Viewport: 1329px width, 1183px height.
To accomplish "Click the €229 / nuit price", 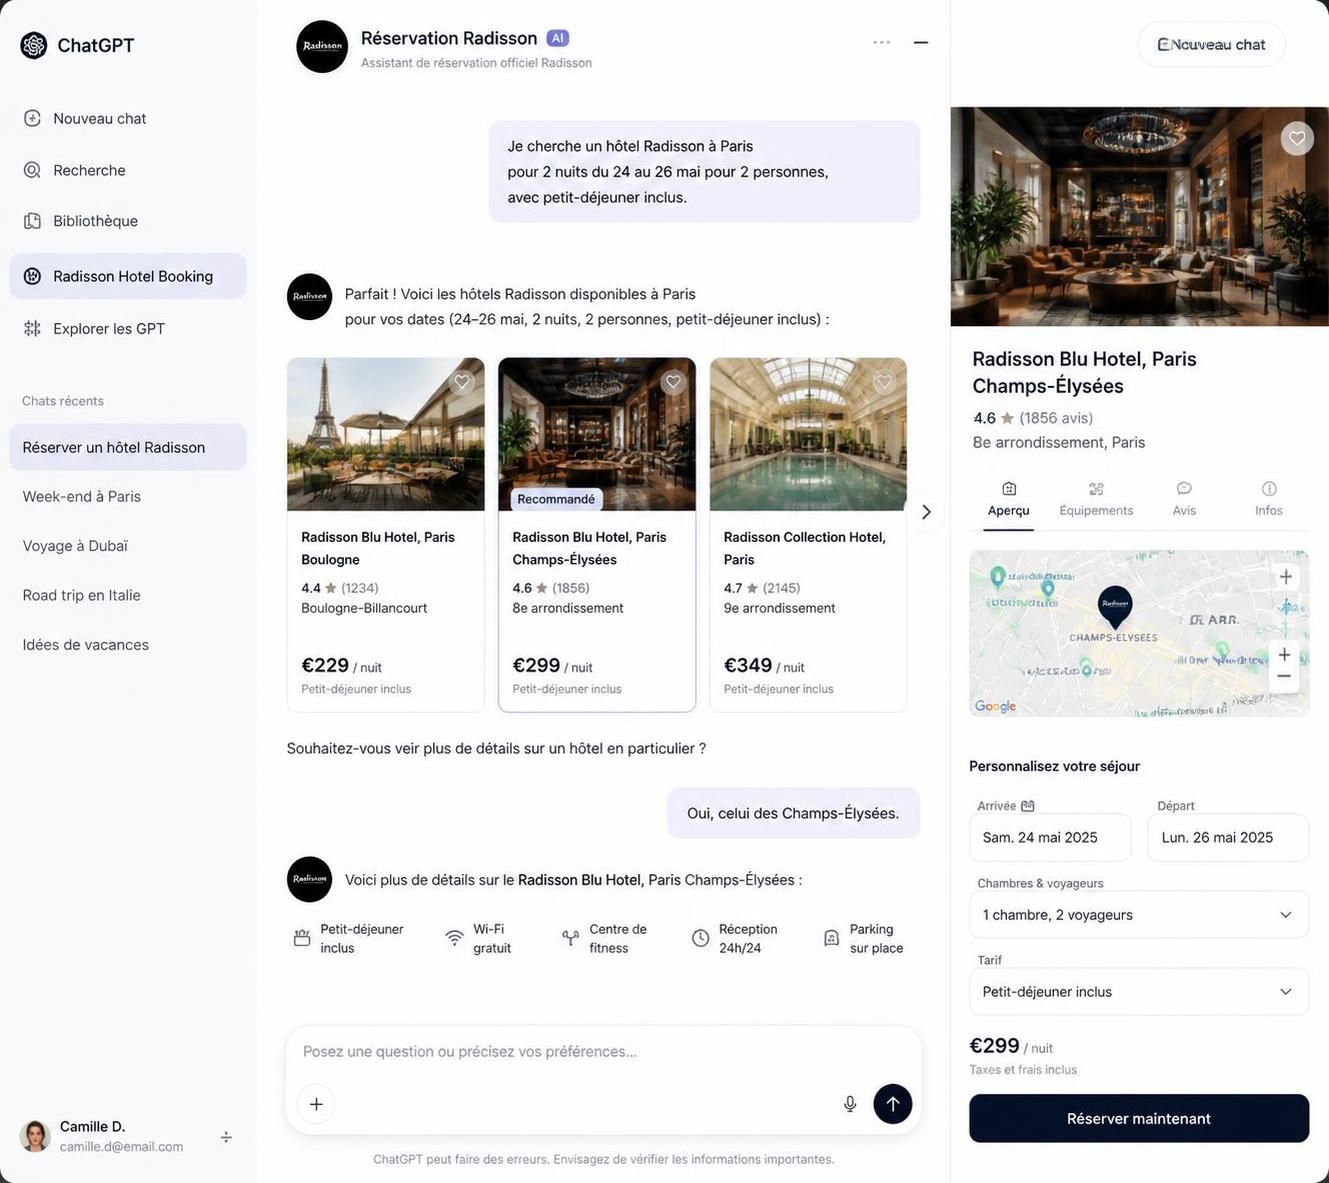I will (x=341, y=666).
